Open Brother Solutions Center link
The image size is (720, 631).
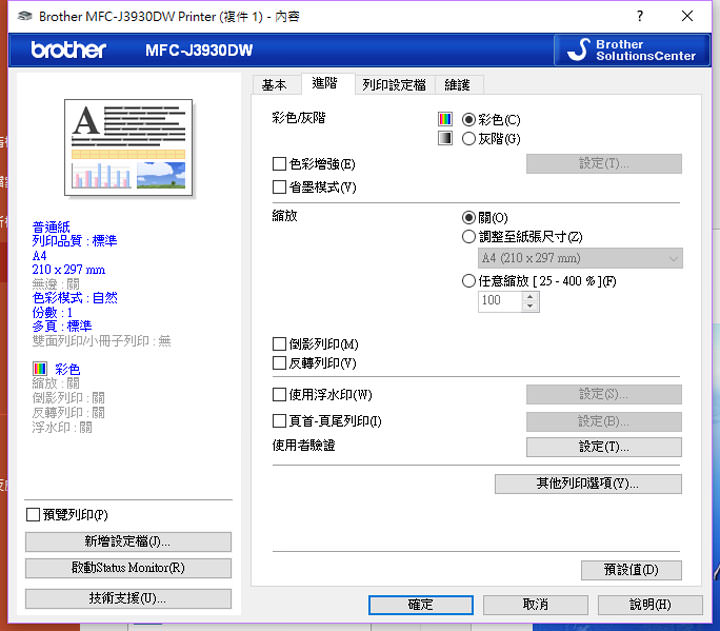(x=632, y=50)
